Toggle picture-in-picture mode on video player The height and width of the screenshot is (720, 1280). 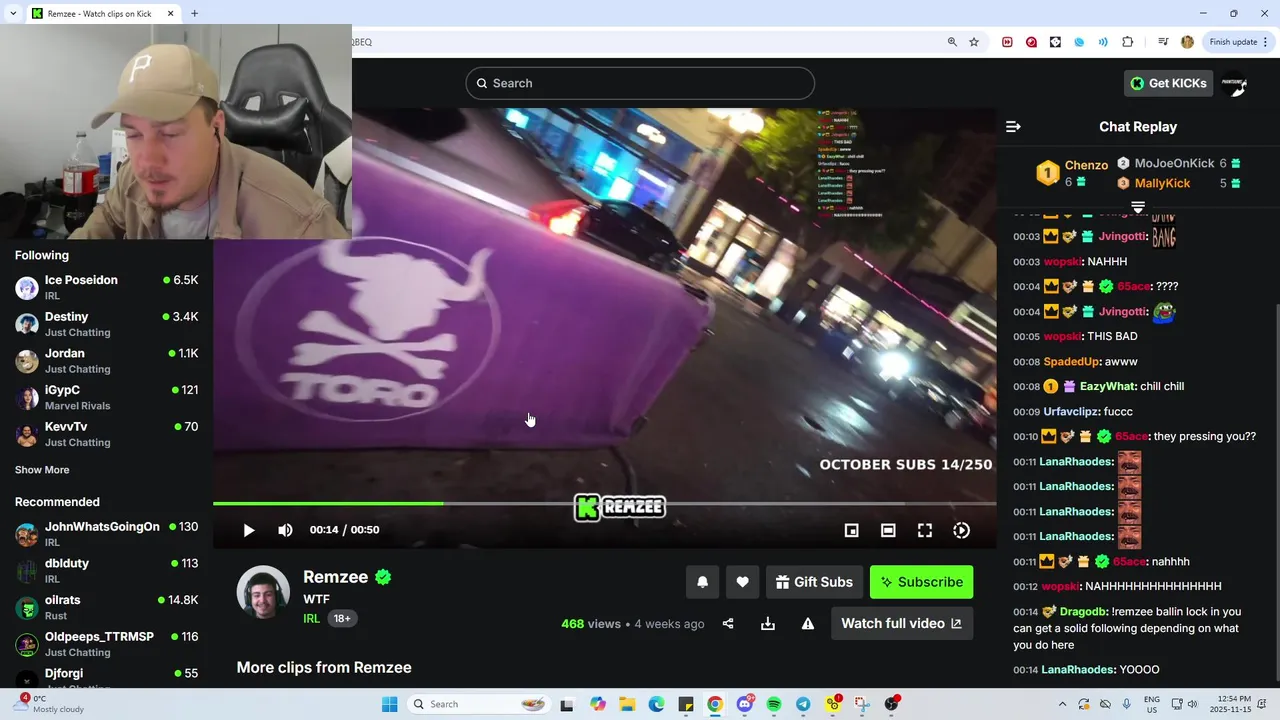click(852, 531)
